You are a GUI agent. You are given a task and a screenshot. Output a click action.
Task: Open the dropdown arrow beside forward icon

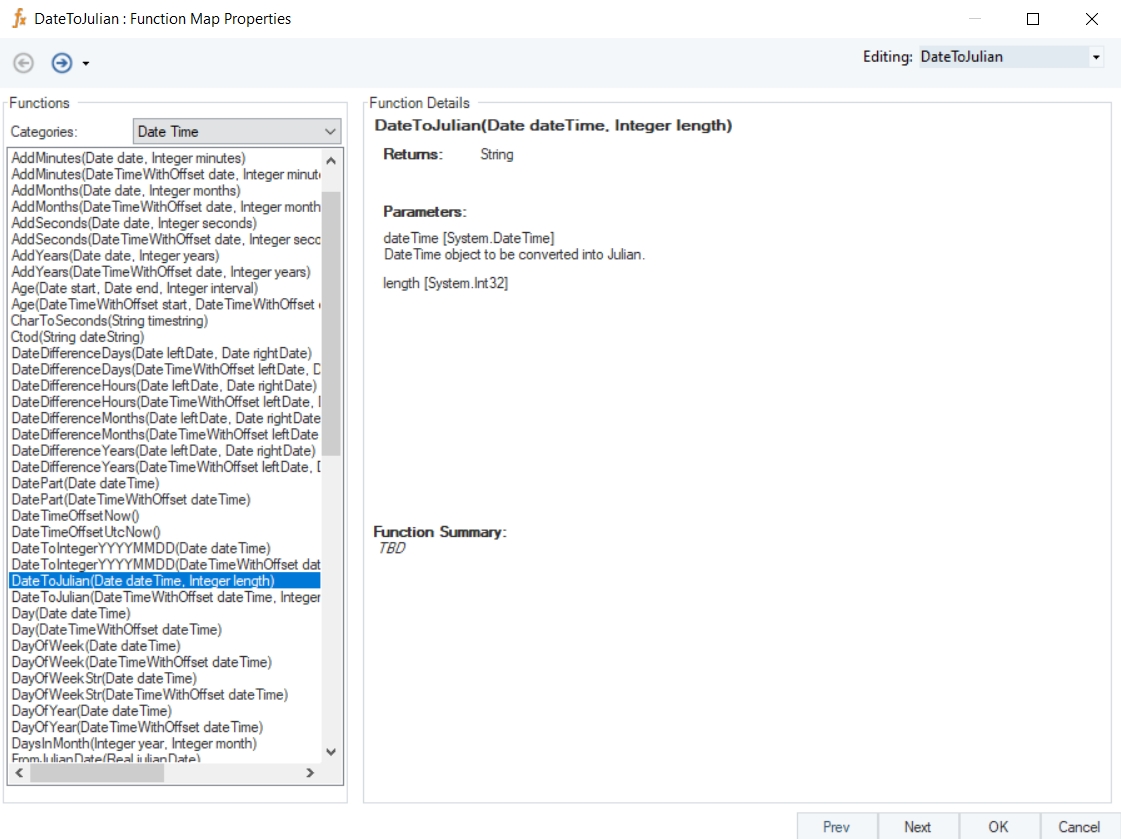tap(86, 64)
